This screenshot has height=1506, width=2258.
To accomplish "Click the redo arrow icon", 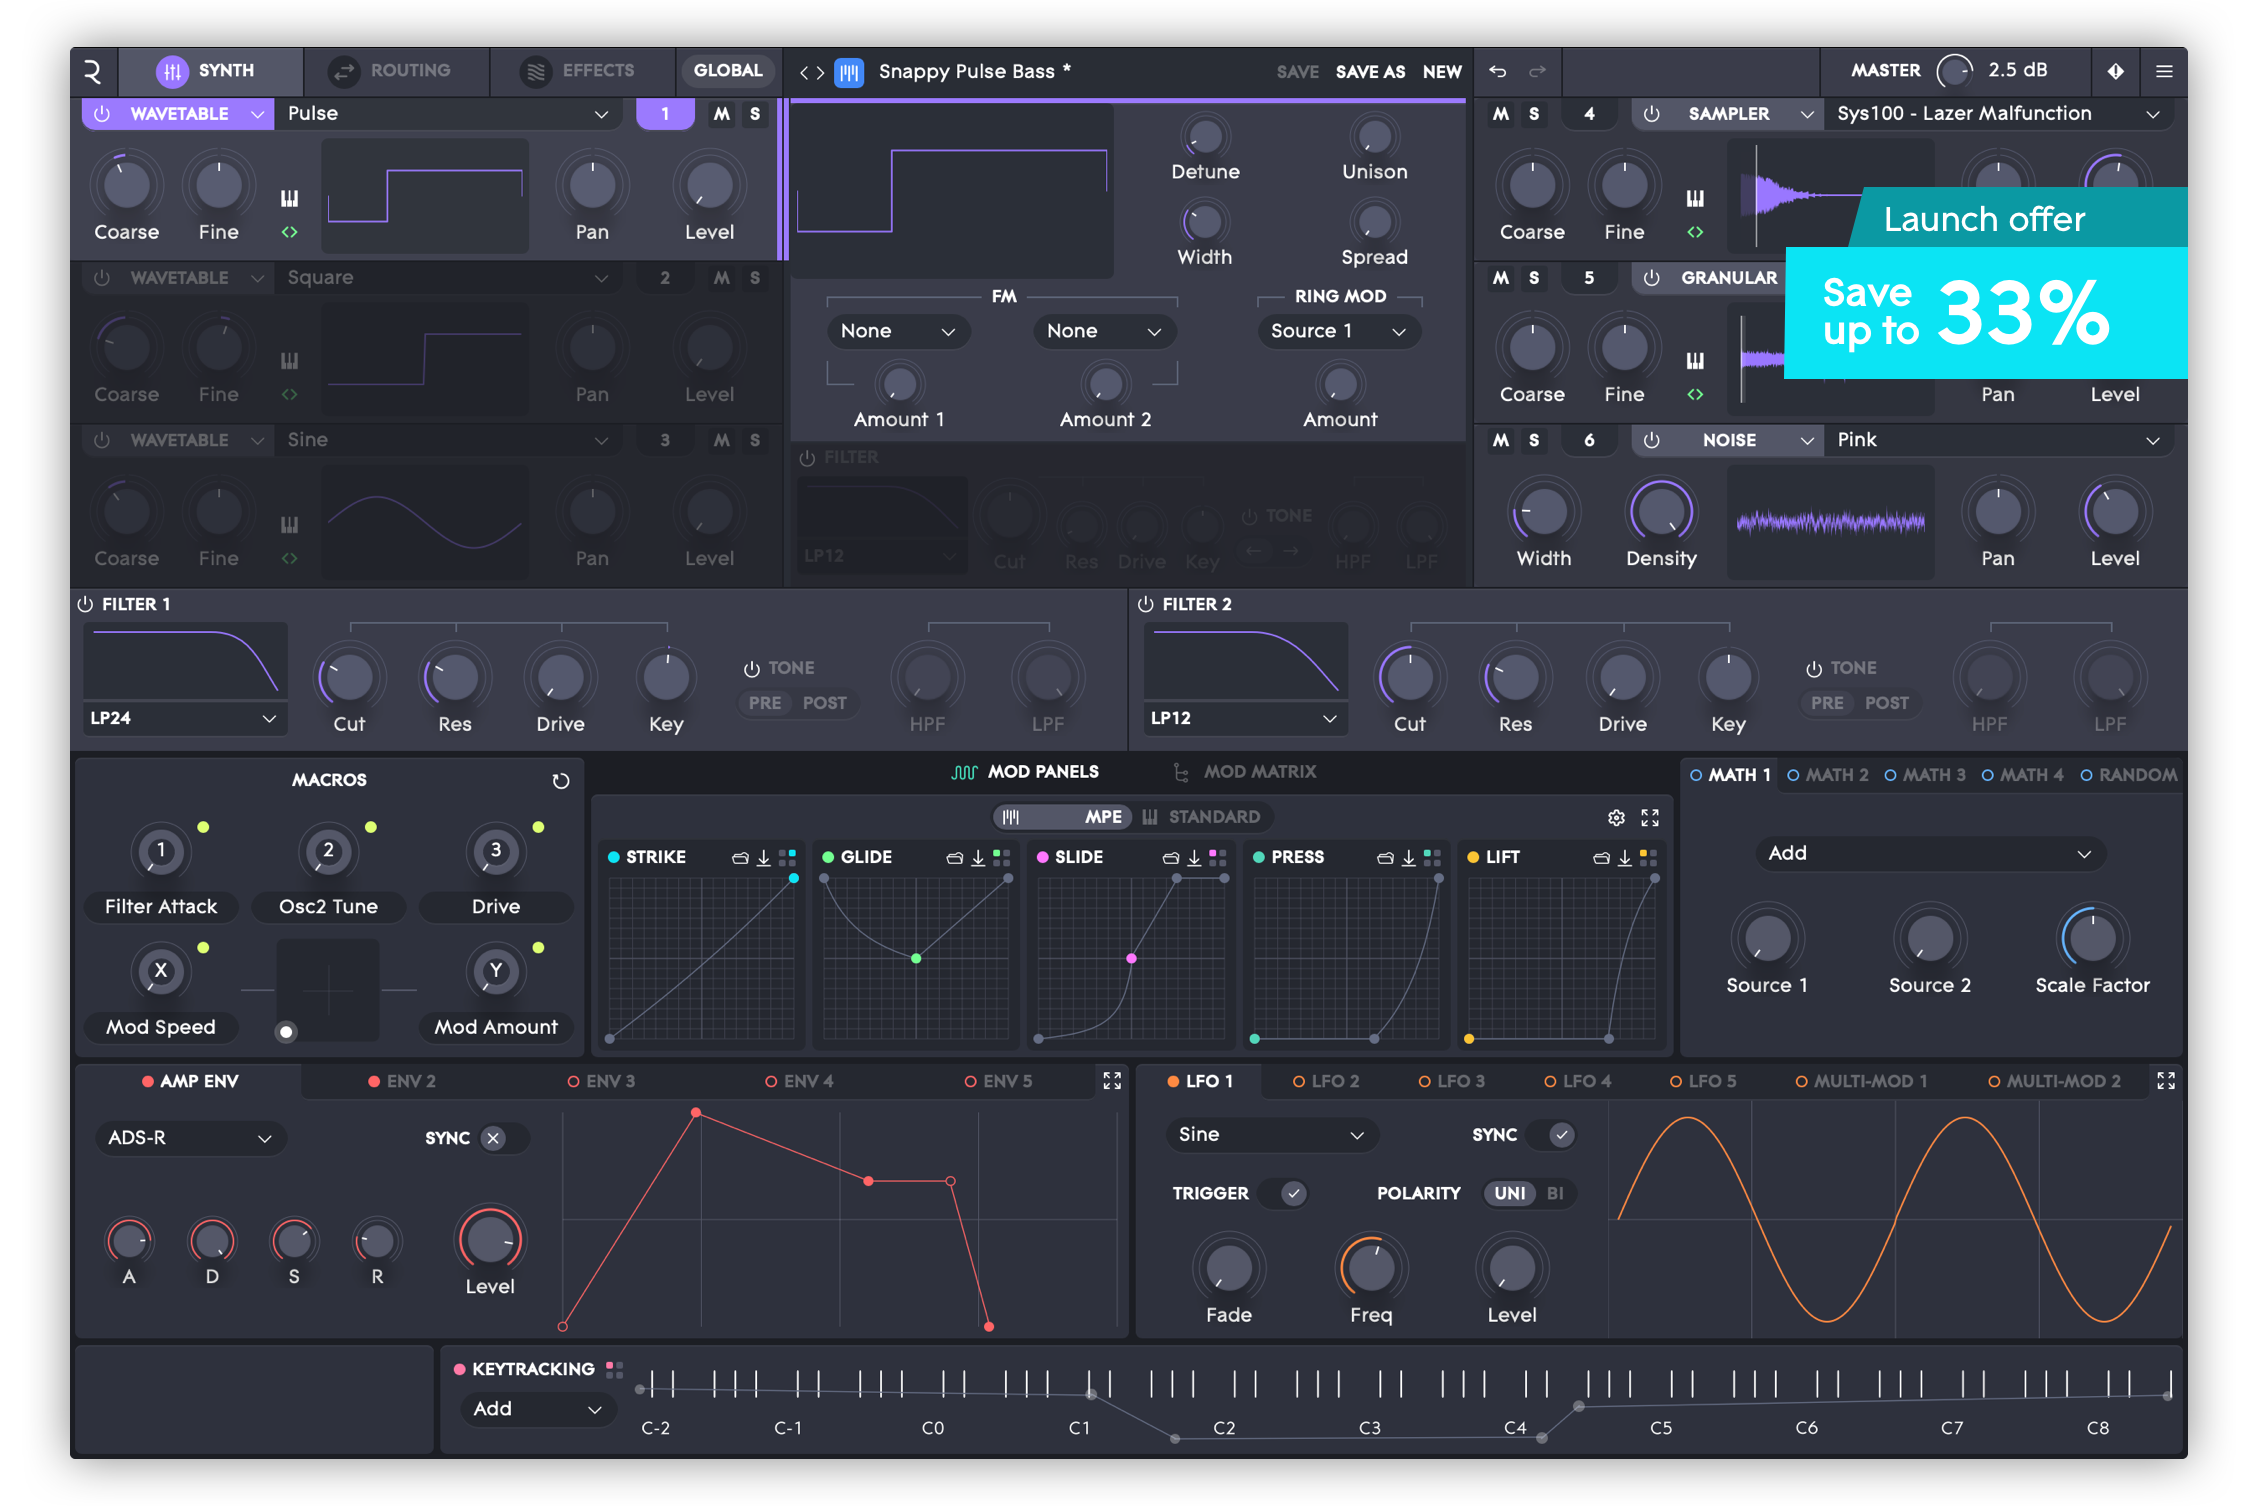I will [1537, 71].
